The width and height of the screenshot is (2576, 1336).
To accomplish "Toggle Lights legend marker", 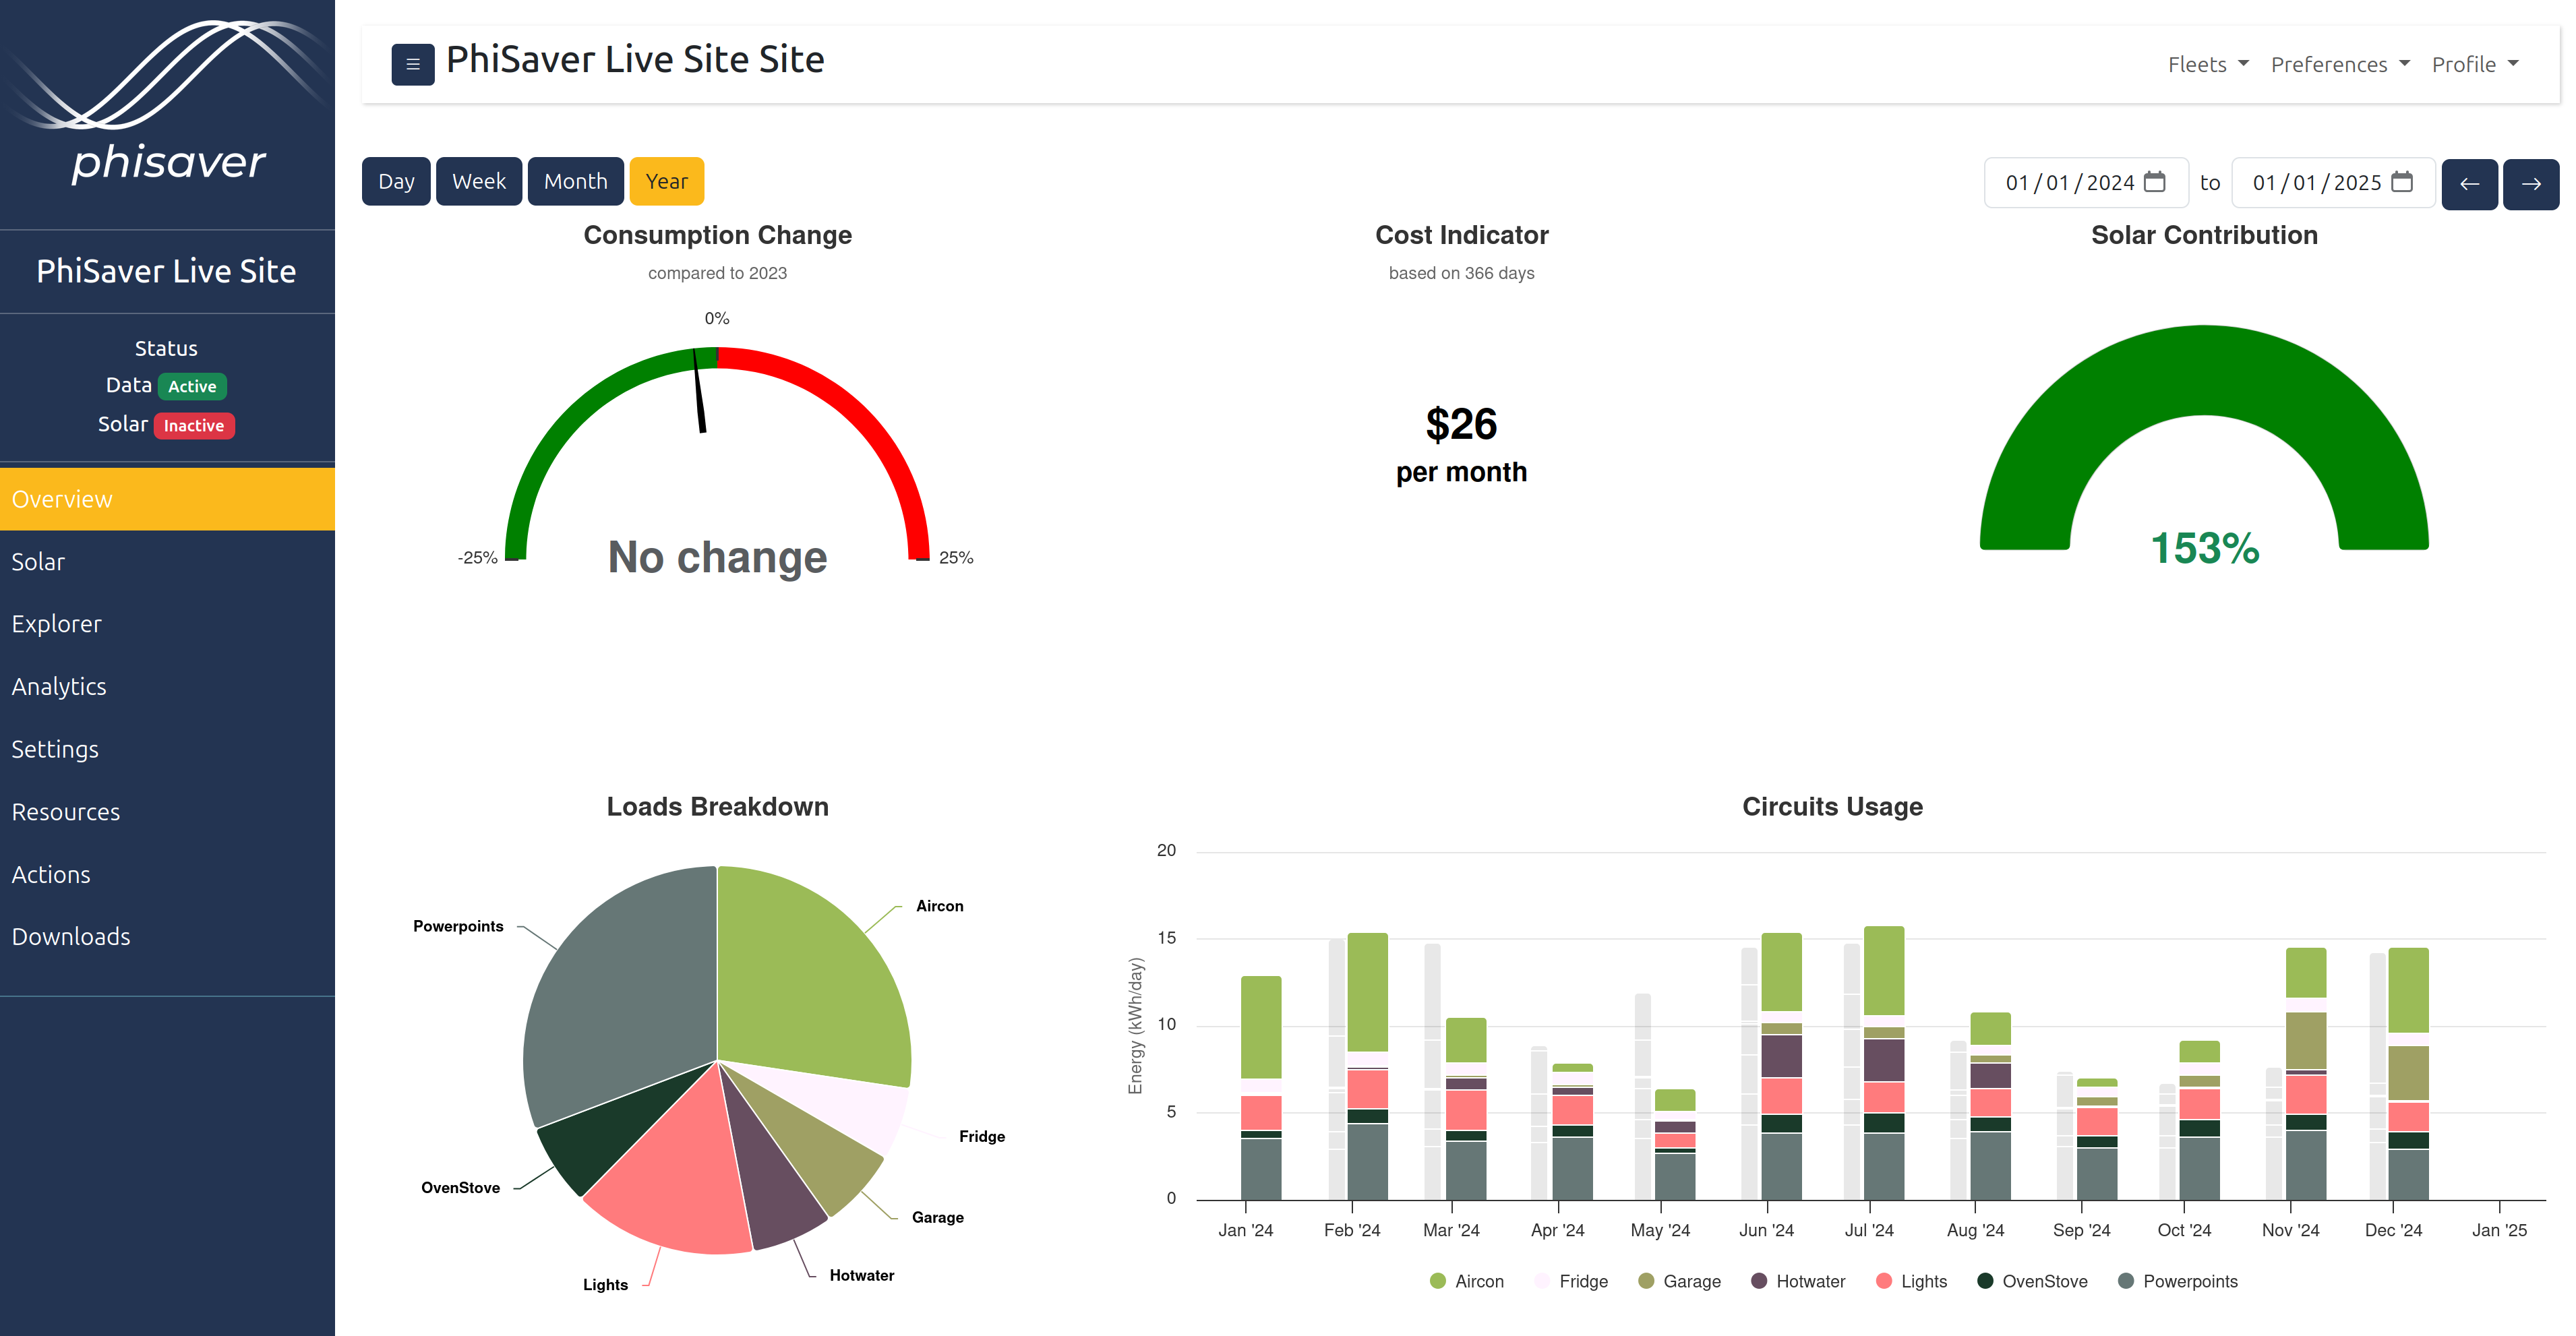I will pyautogui.click(x=1884, y=1281).
